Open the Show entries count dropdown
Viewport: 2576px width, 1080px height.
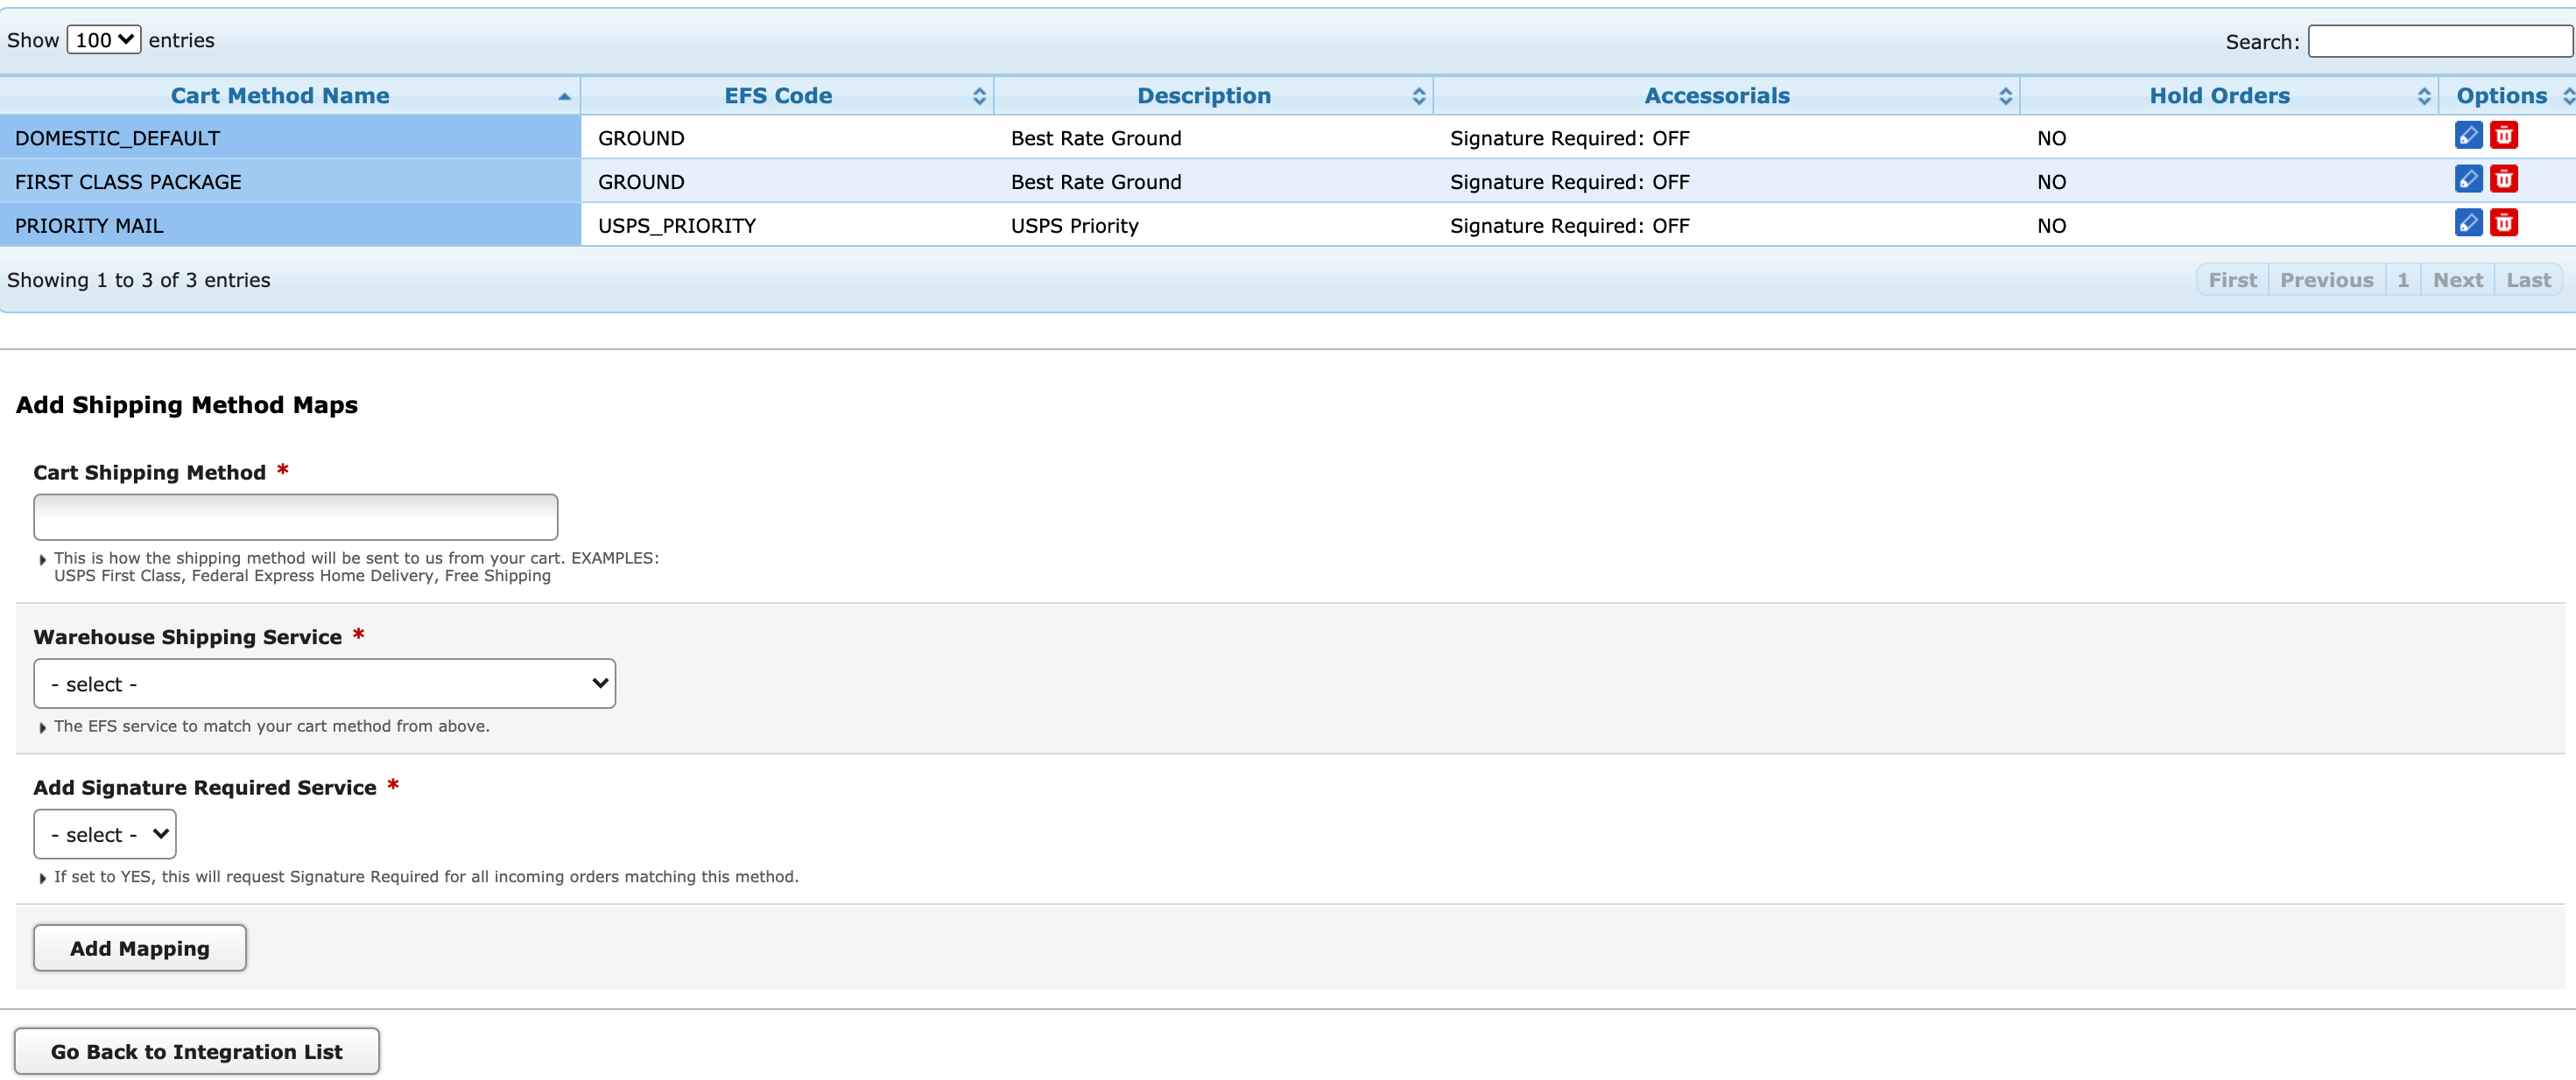(104, 40)
